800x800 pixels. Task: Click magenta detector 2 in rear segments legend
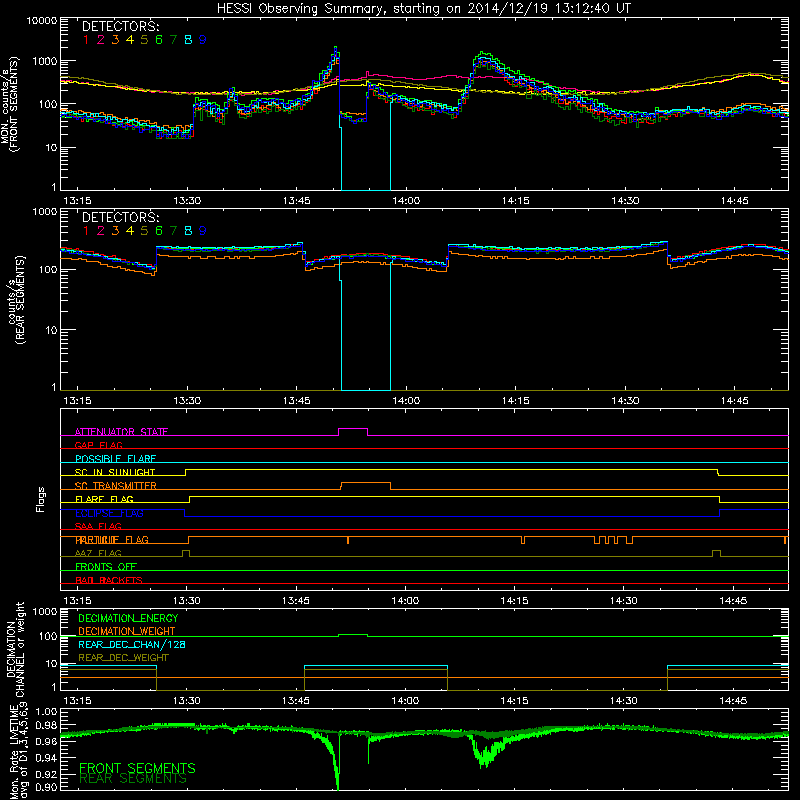(101, 231)
